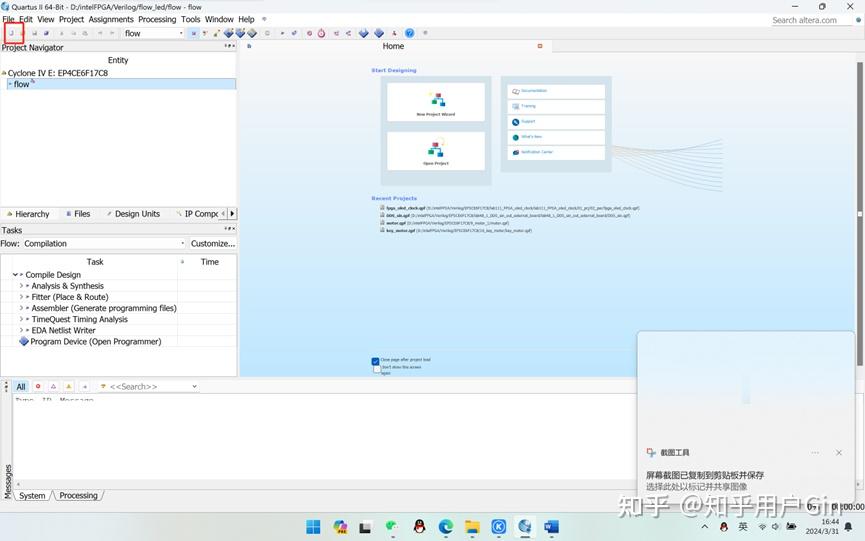Open QQ penguin taskbar icon

pos(419,527)
